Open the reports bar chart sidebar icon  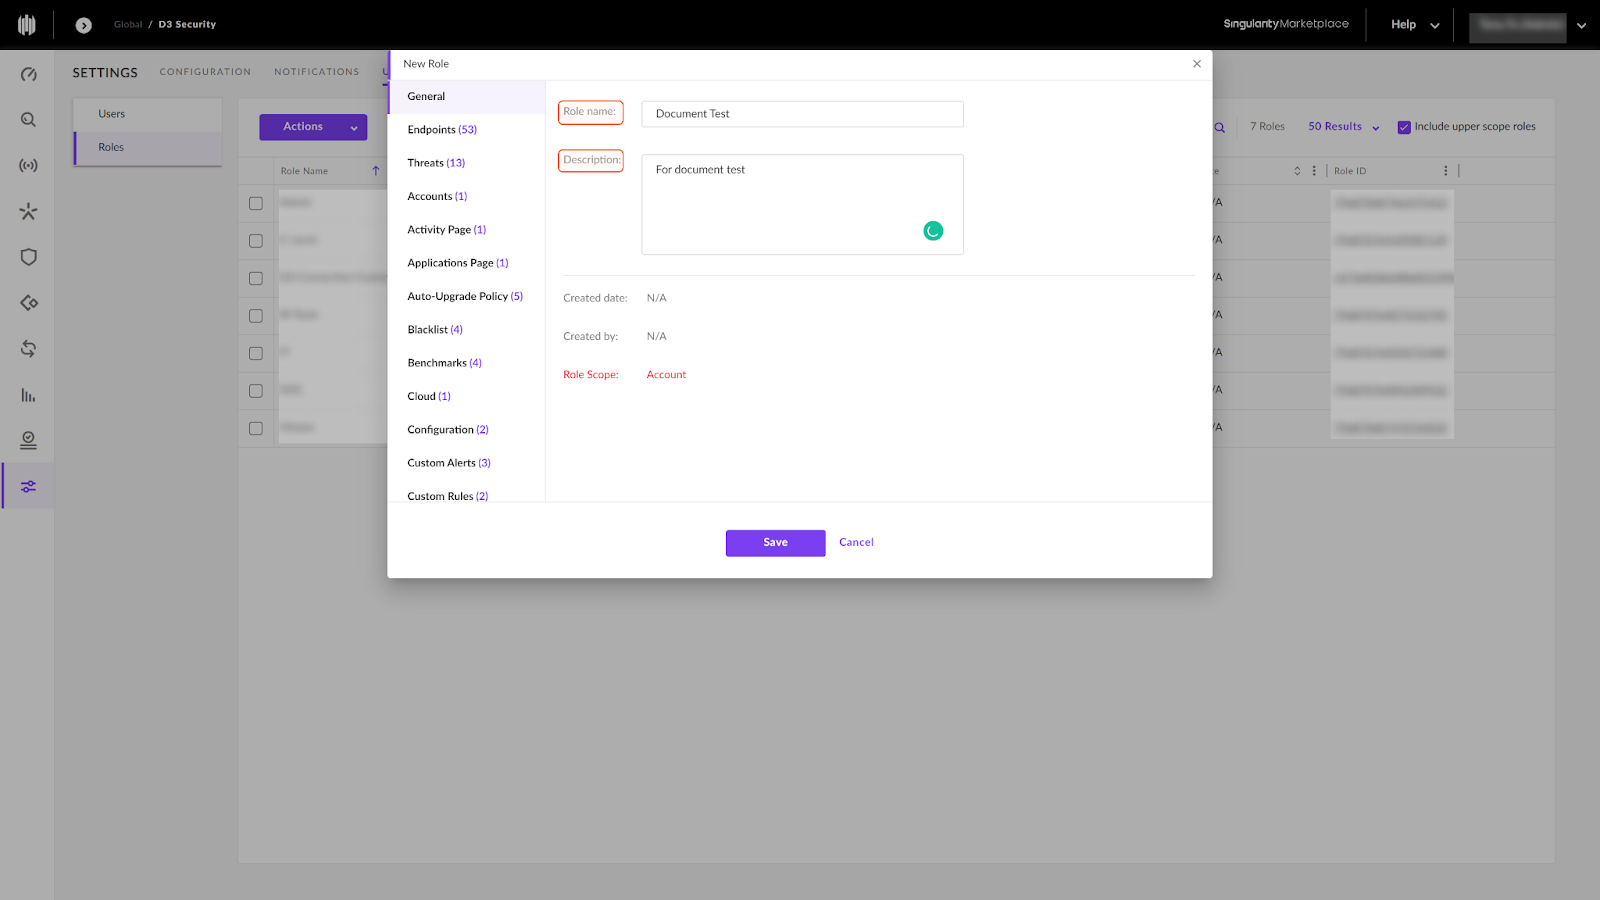pyautogui.click(x=28, y=395)
